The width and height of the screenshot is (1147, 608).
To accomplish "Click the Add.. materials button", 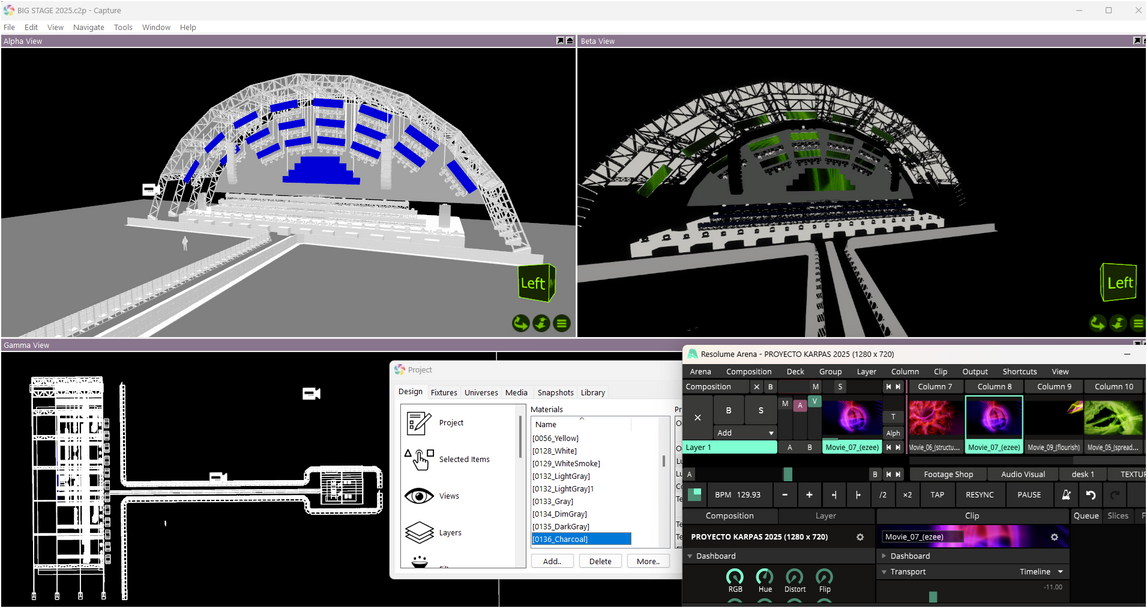I will 552,561.
